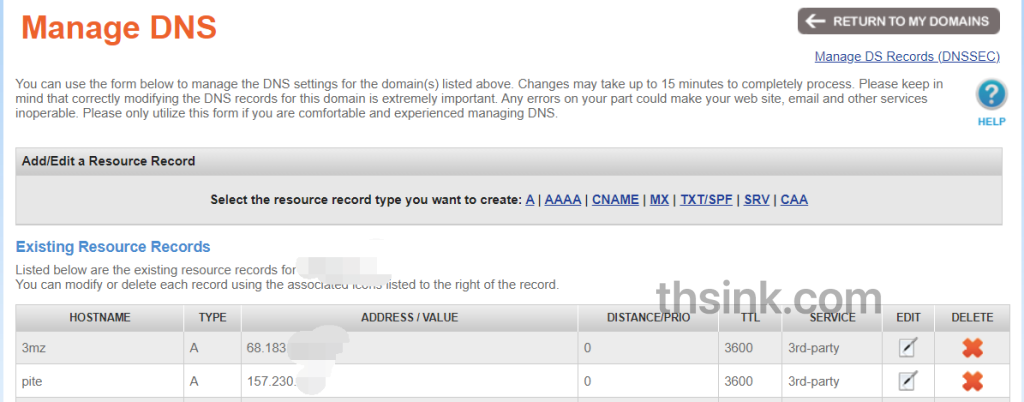Click the HELP text label under the icon
This screenshot has height=402, width=1024.
[x=990, y=121]
